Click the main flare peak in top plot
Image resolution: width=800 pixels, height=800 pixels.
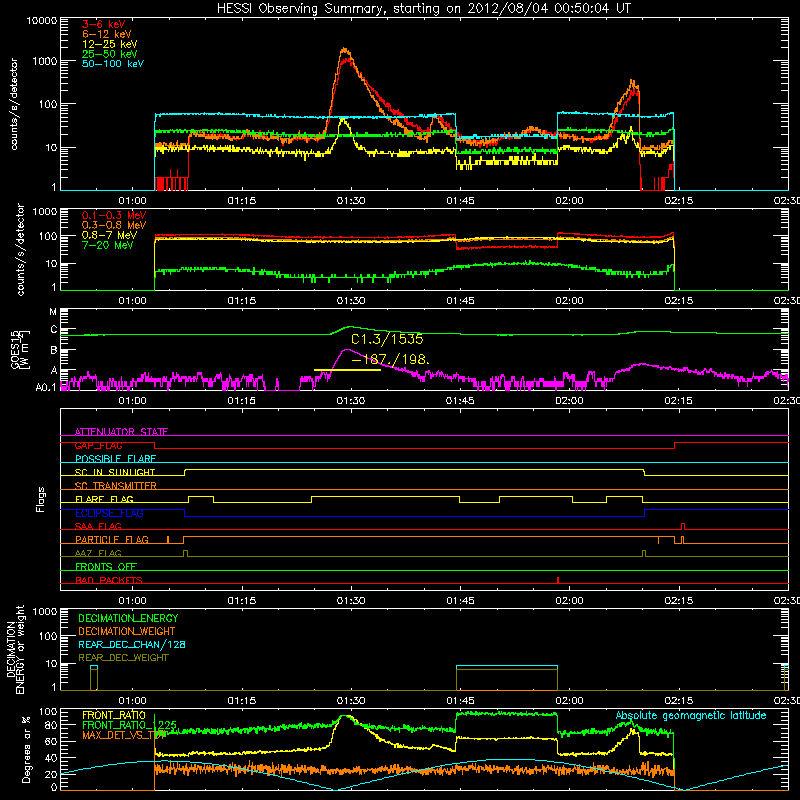tap(345, 50)
